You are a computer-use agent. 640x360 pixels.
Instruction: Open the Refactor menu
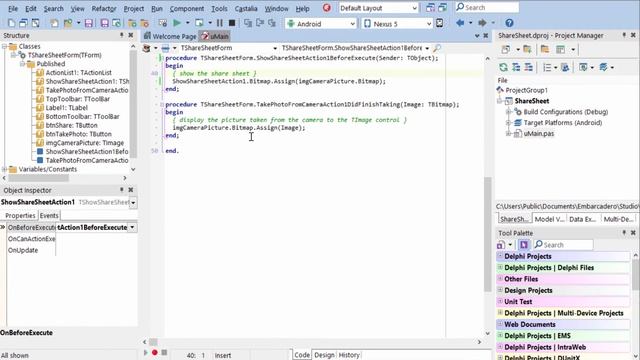[104, 9]
